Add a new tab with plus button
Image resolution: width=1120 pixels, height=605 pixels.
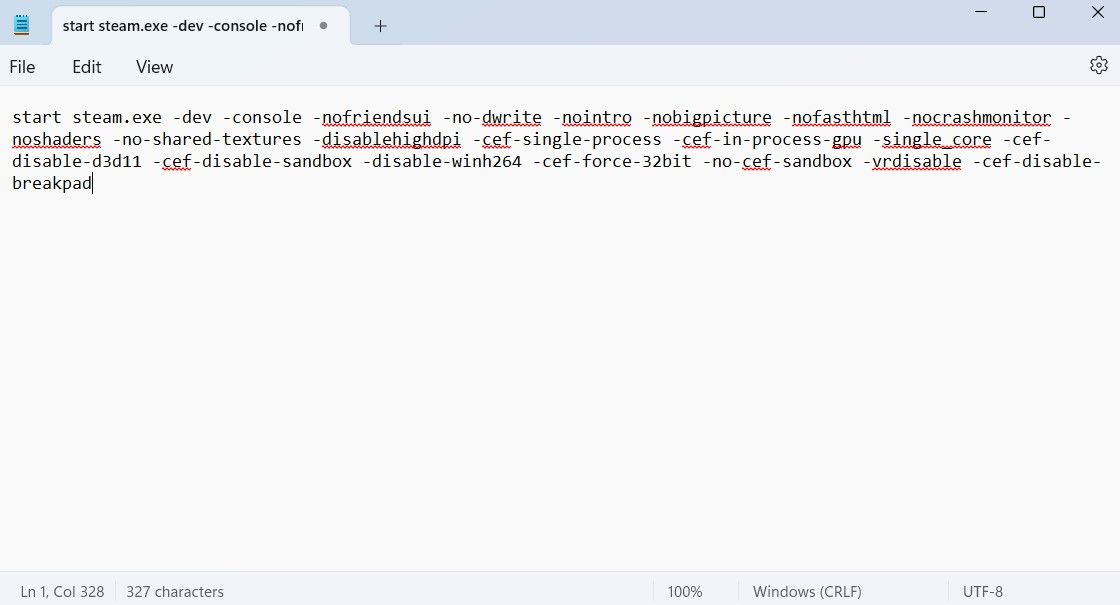click(380, 26)
